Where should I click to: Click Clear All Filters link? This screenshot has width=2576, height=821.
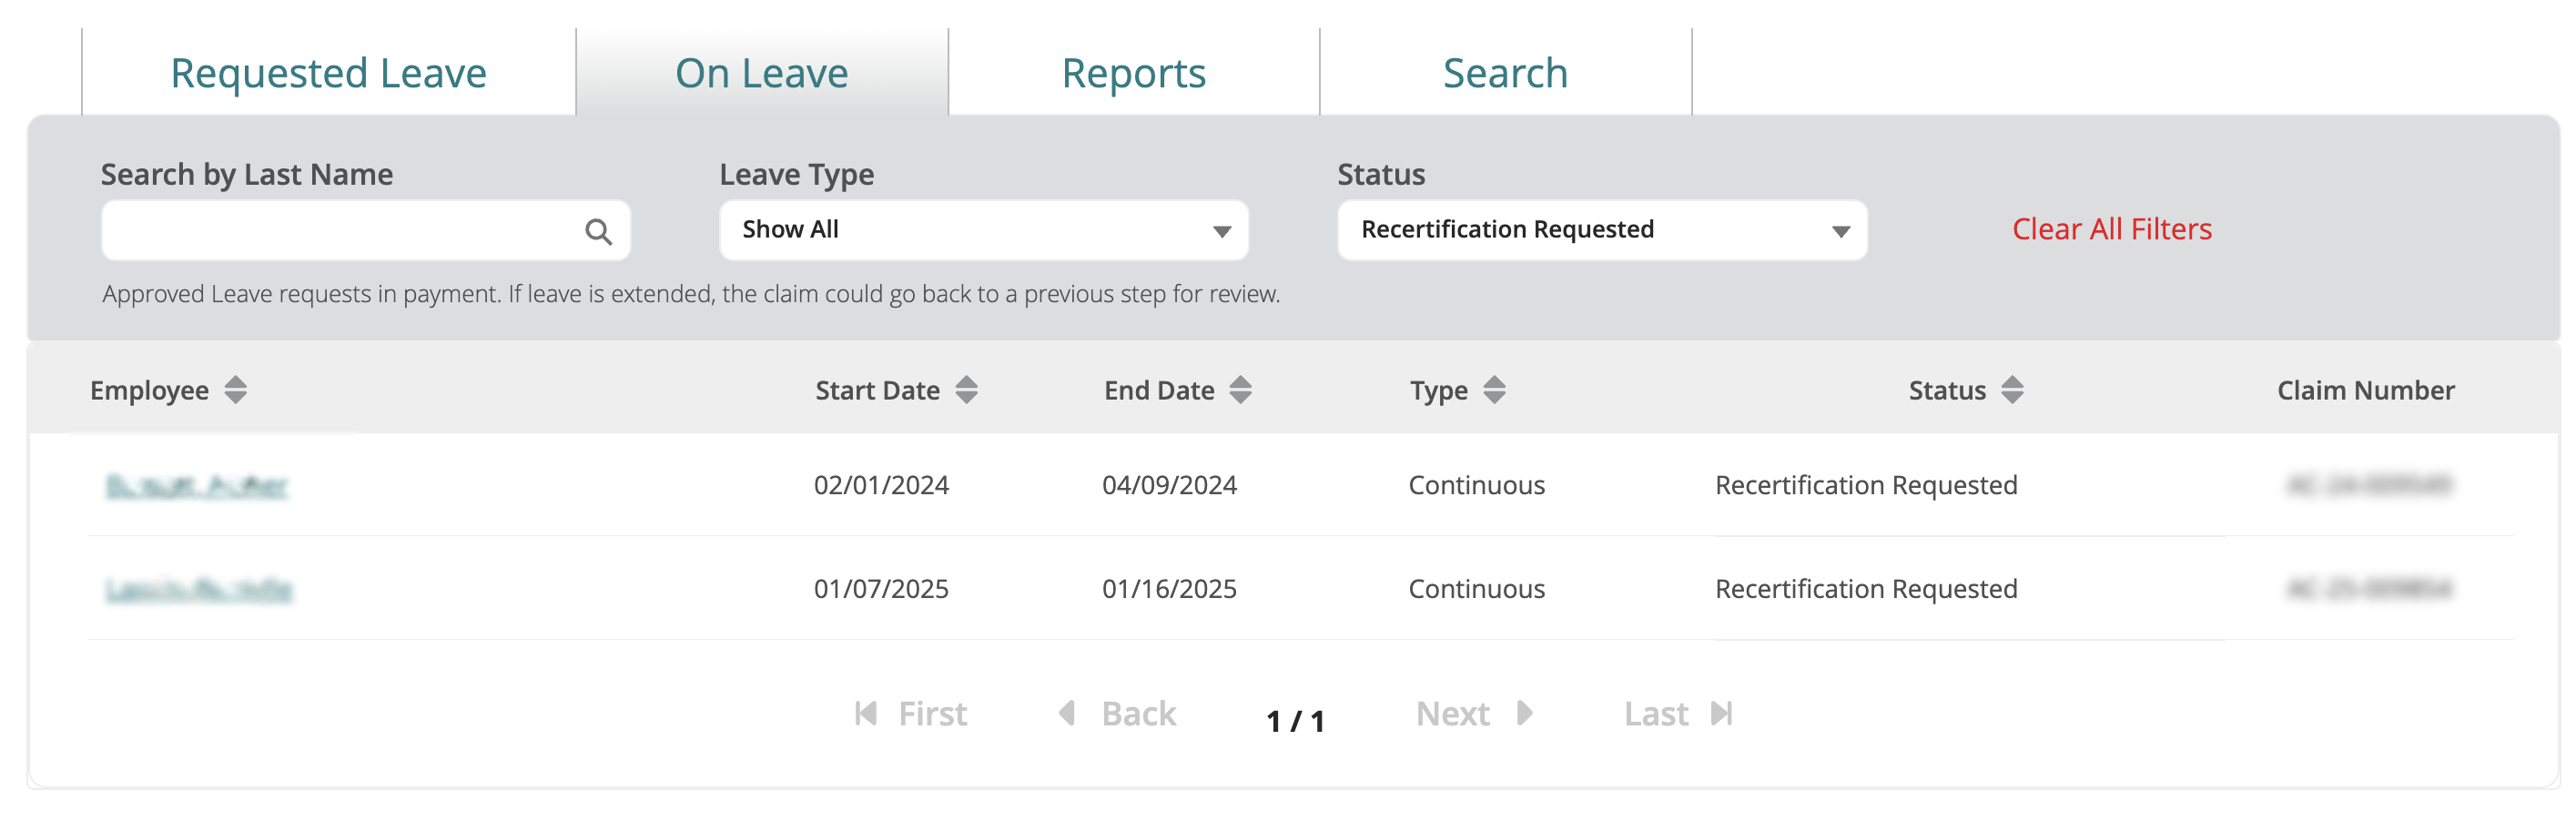[x=2111, y=229]
